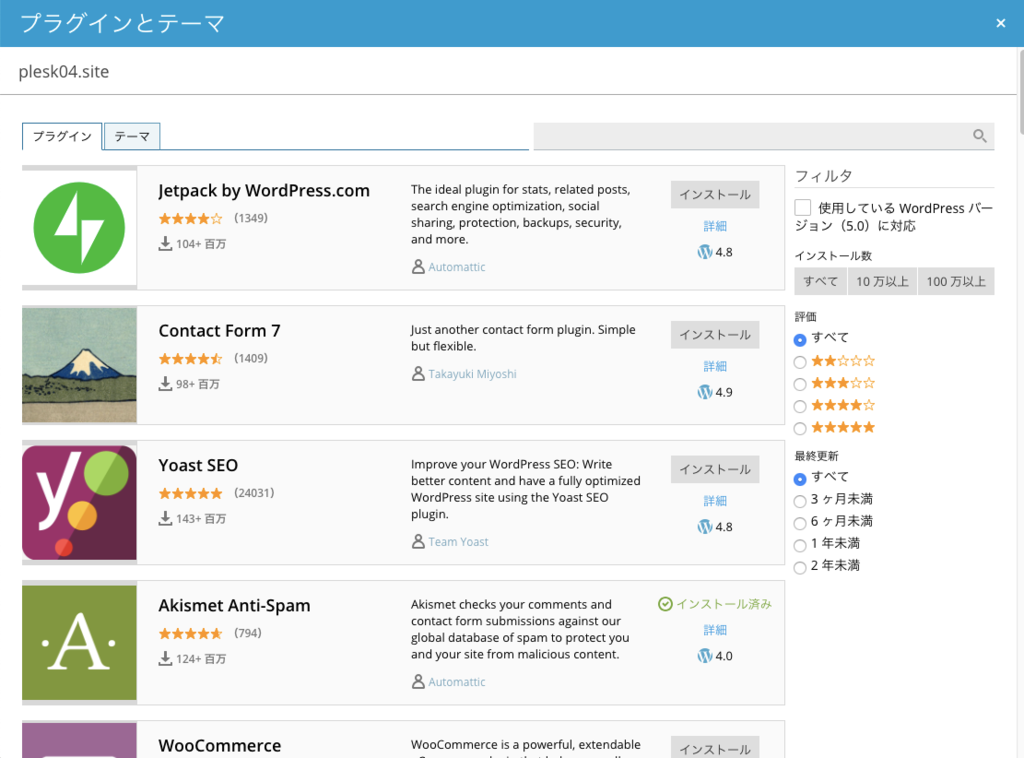The image size is (1024, 758).
Task: Click the WordPress logo next to 4.0
Action: [x=705, y=656]
